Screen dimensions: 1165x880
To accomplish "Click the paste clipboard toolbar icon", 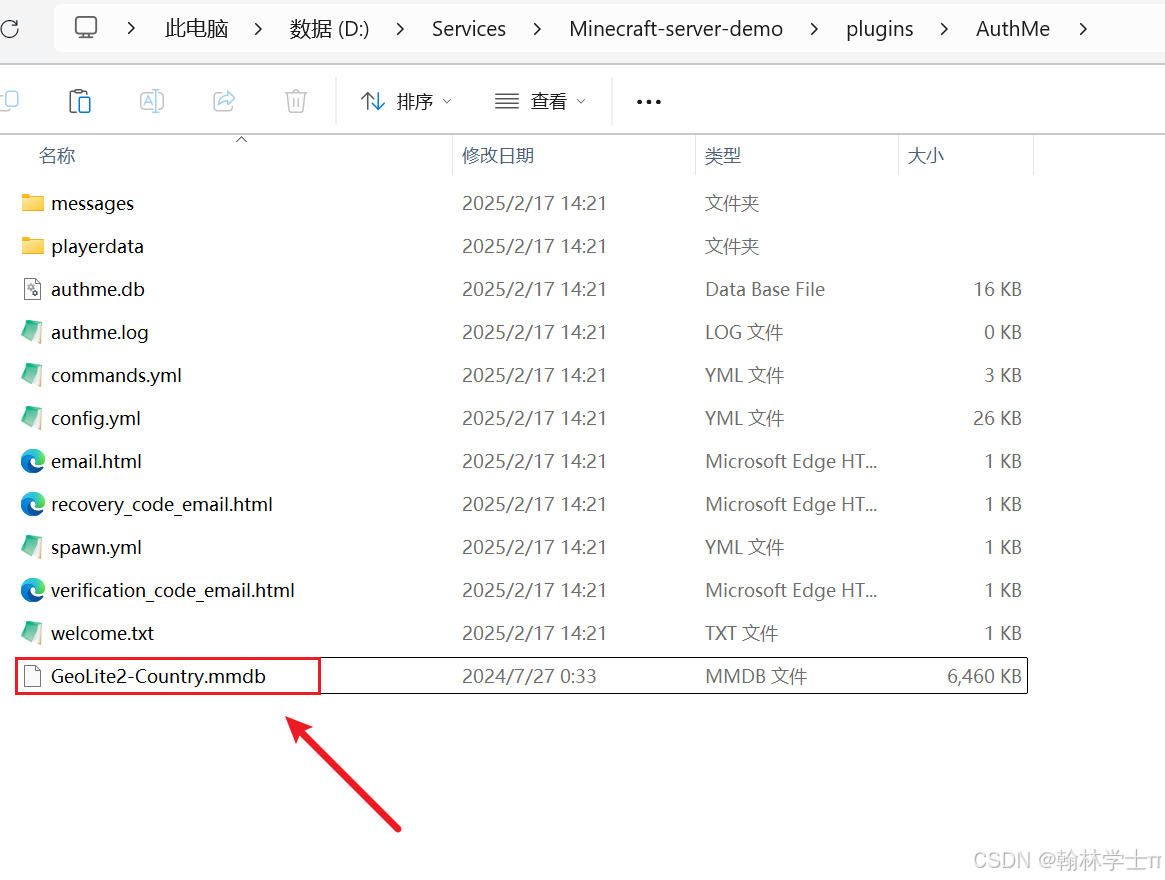I will click(x=79, y=101).
